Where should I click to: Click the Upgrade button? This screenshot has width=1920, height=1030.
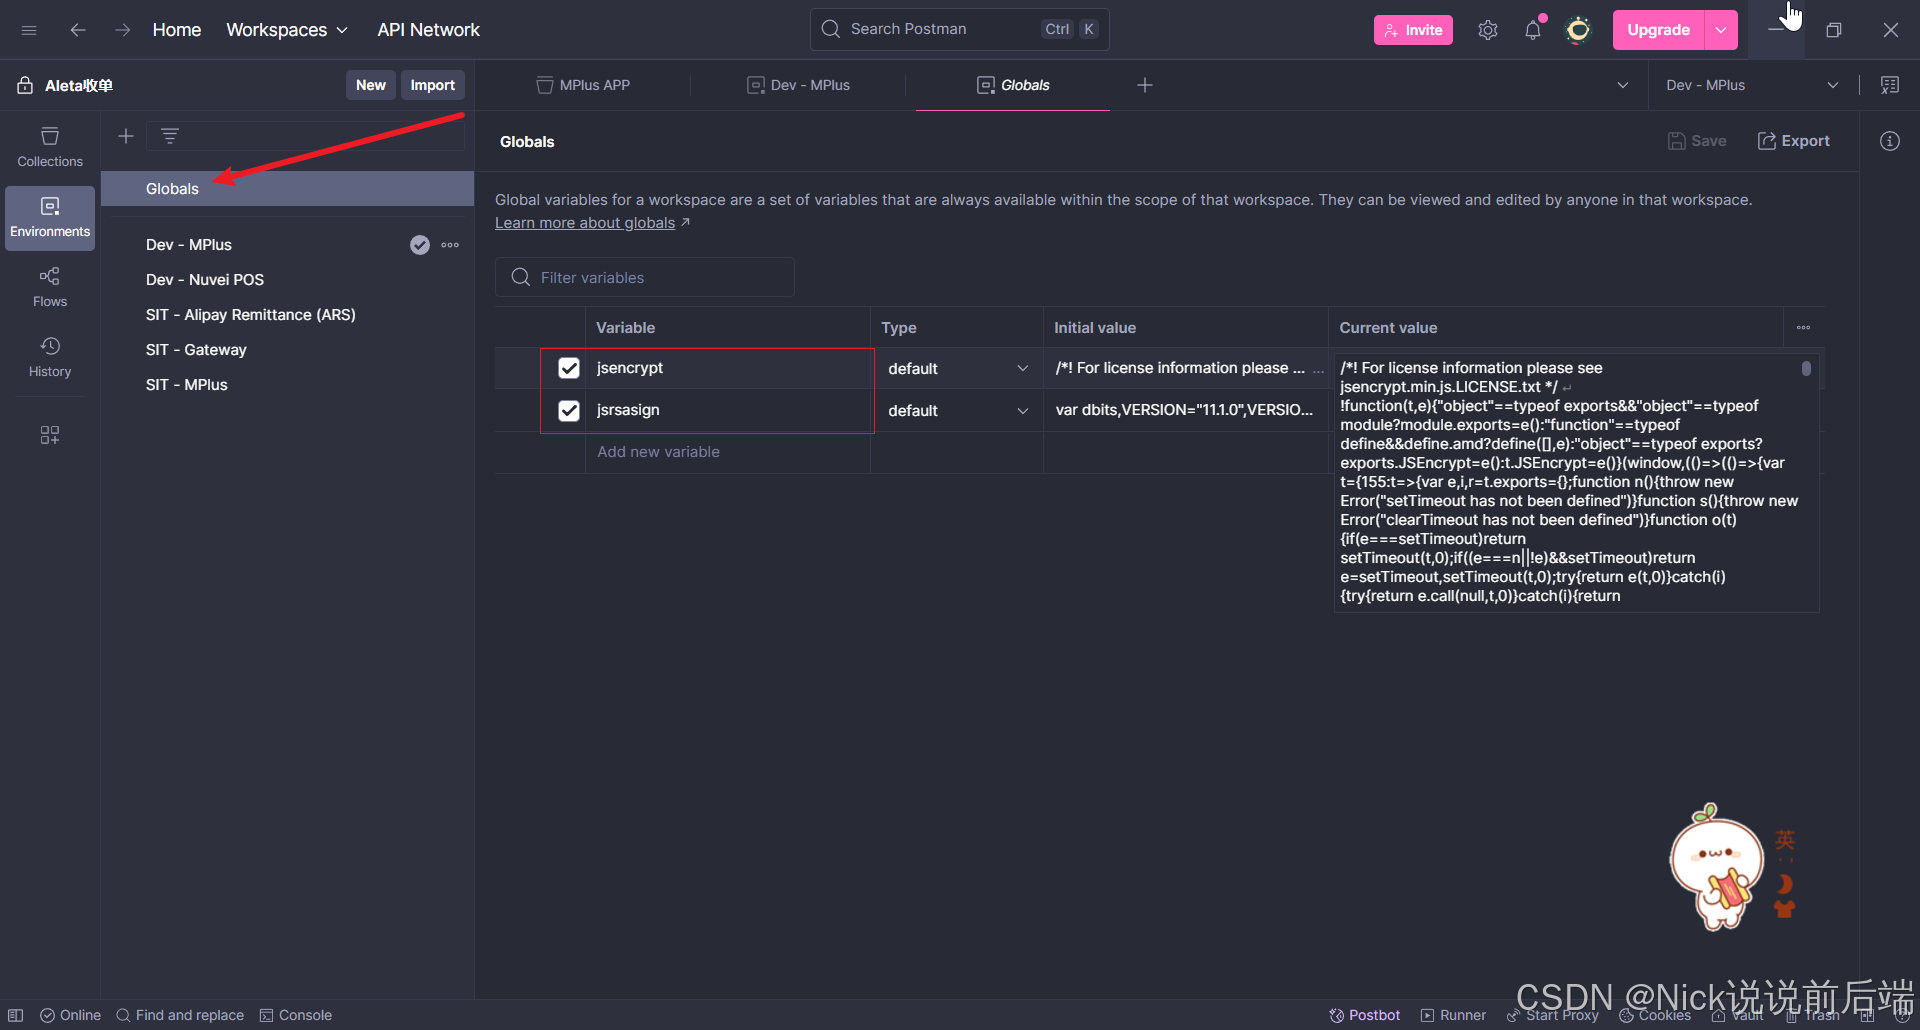1658,30
